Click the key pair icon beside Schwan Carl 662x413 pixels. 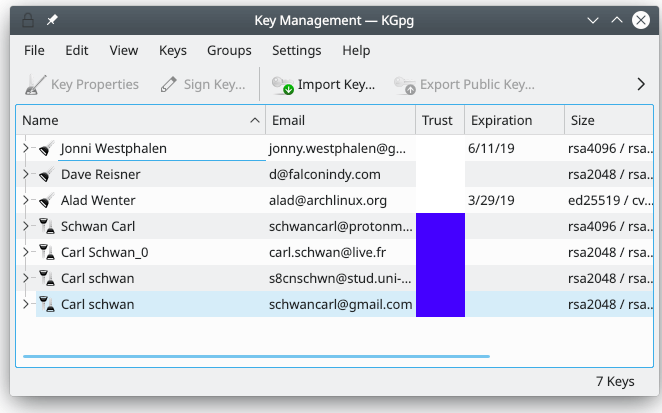coord(47,226)
